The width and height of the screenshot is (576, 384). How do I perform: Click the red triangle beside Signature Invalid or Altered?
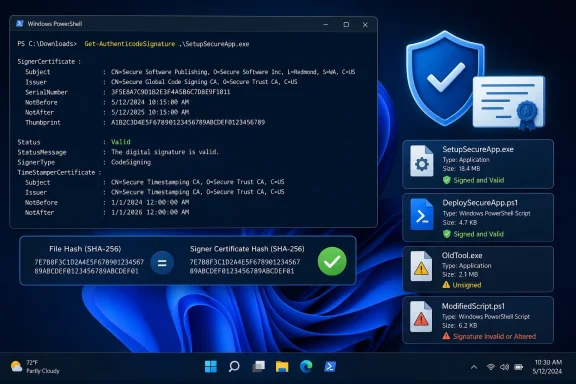point(446,336)
